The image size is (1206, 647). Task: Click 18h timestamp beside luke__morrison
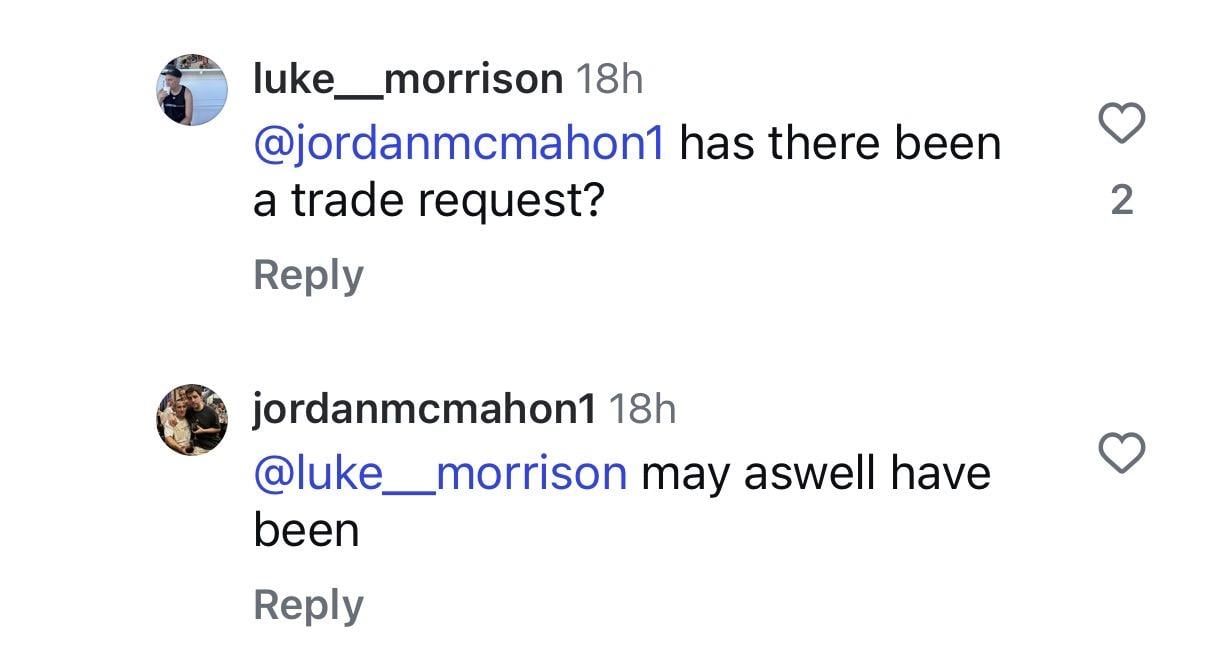coord(609,79)
